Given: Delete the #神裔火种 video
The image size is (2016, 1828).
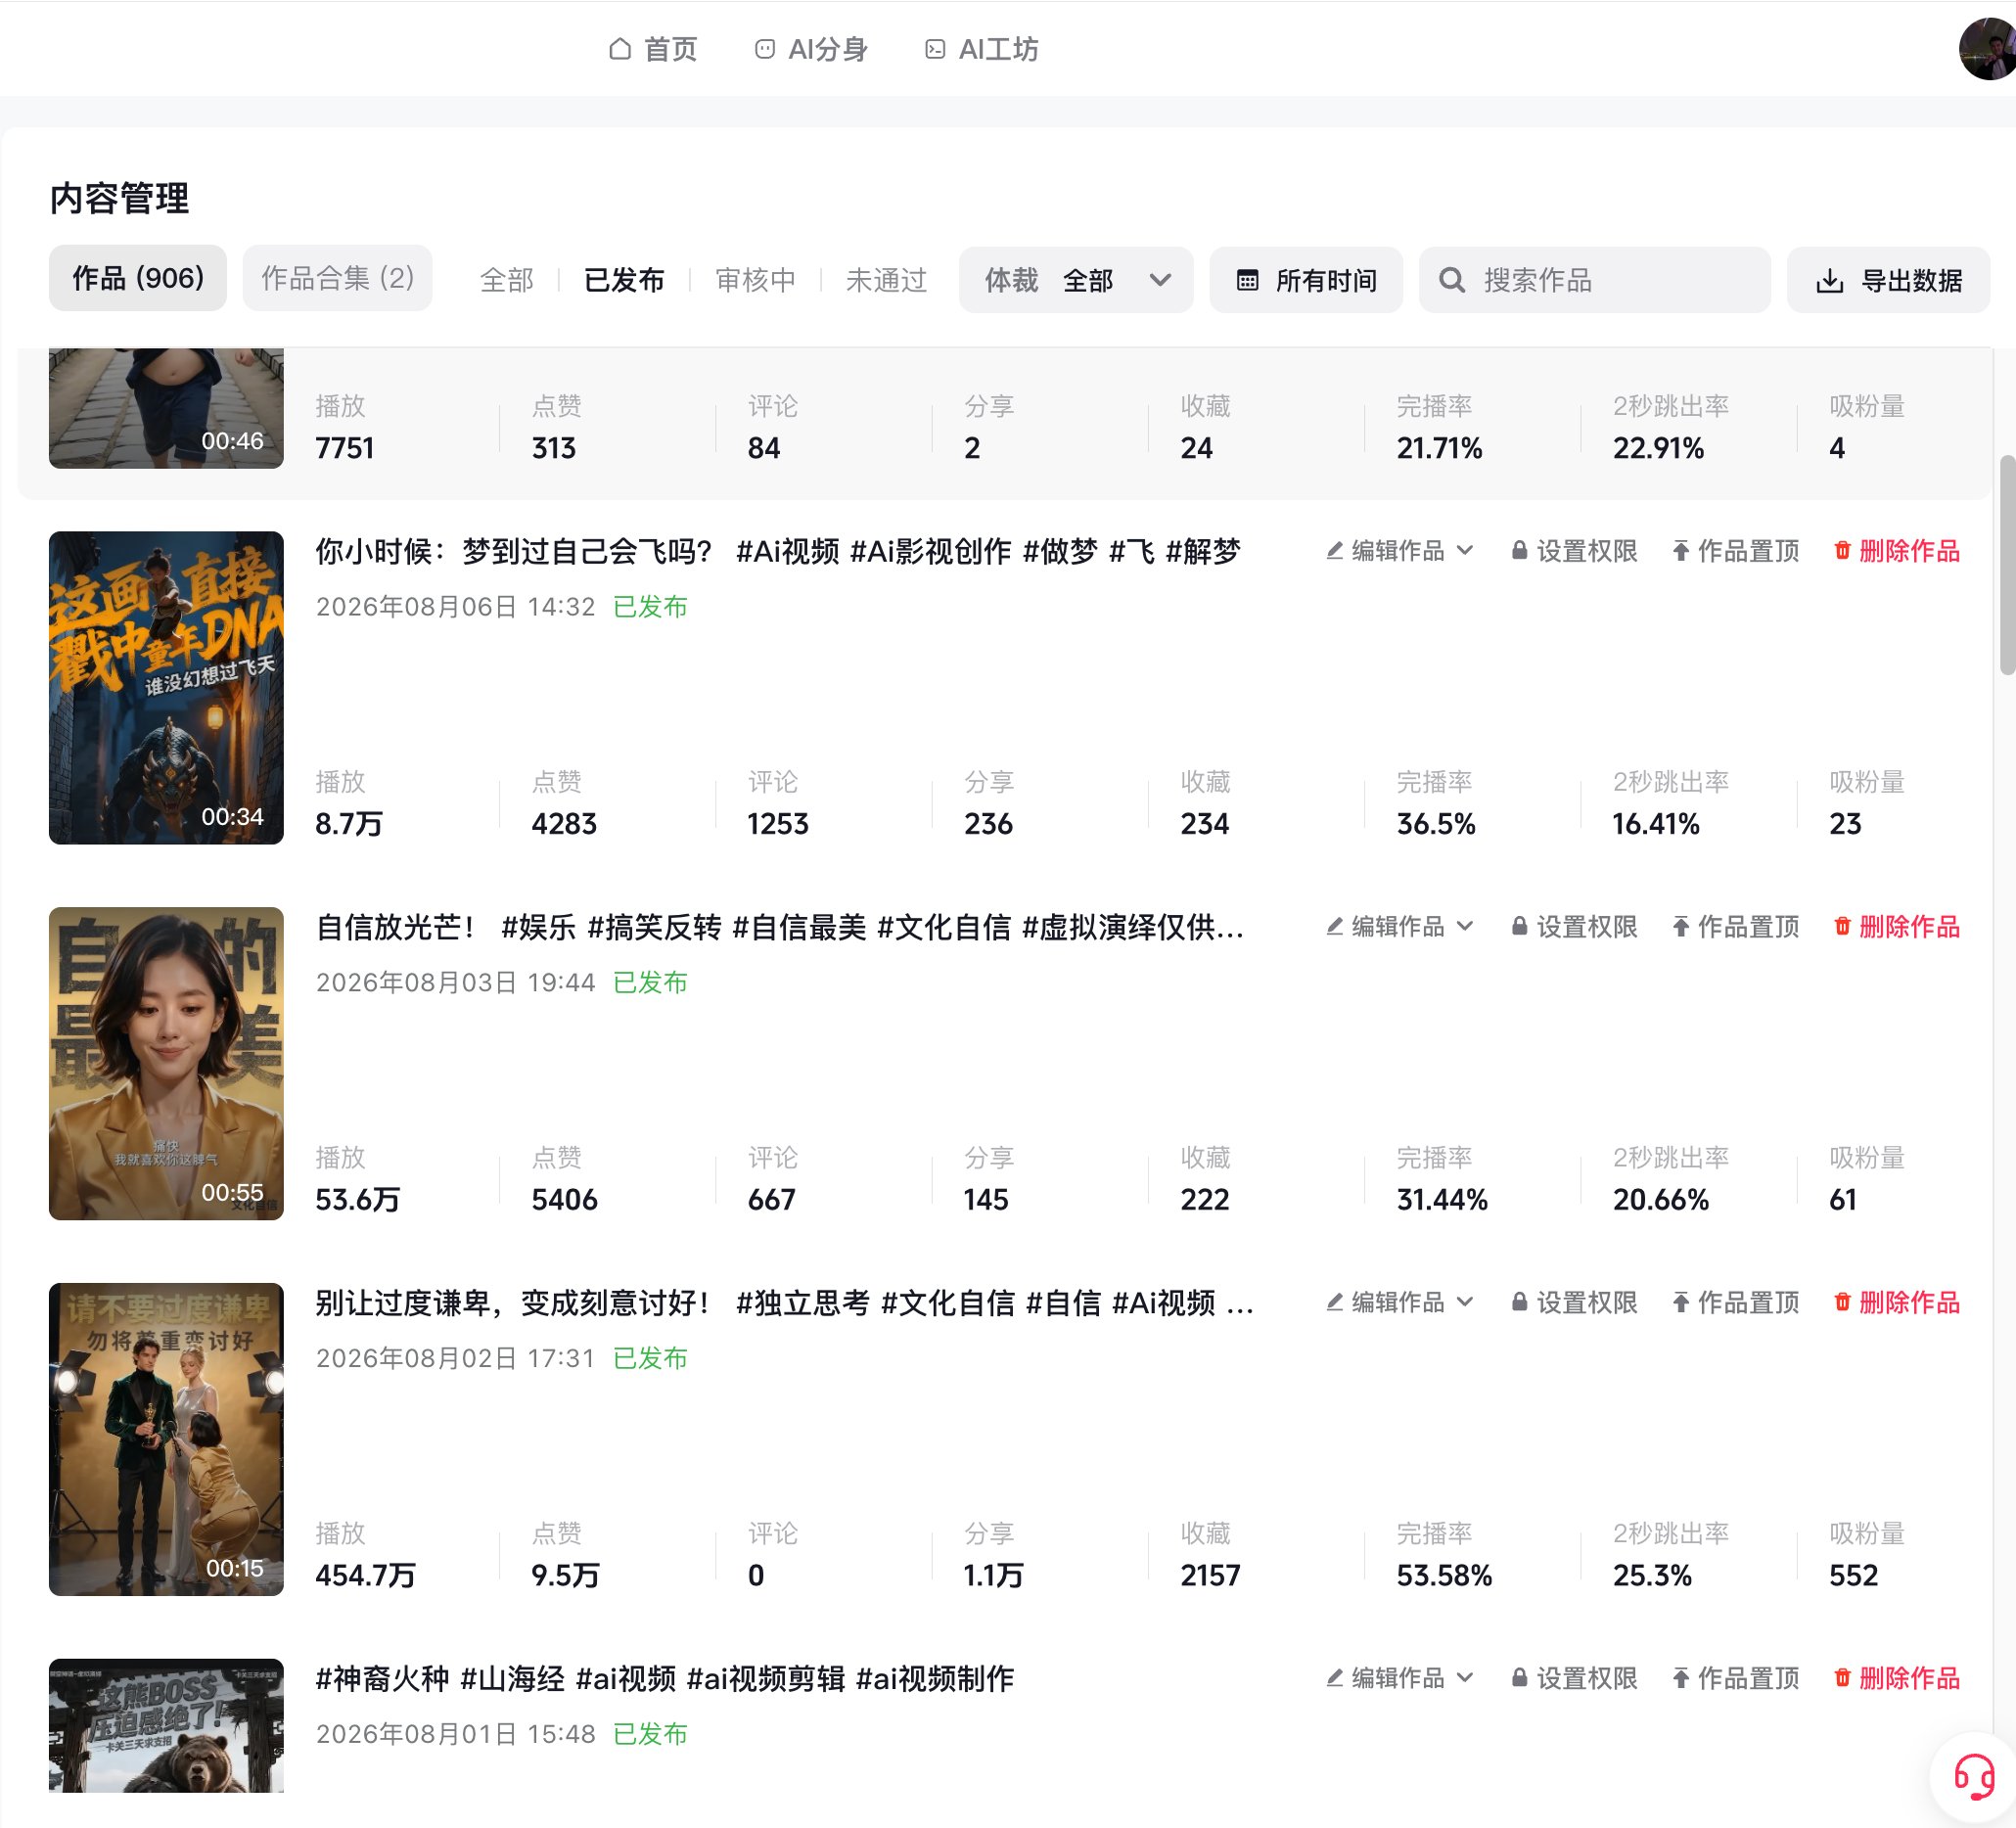Looking at the screenshot, I should [1896, 1679].
